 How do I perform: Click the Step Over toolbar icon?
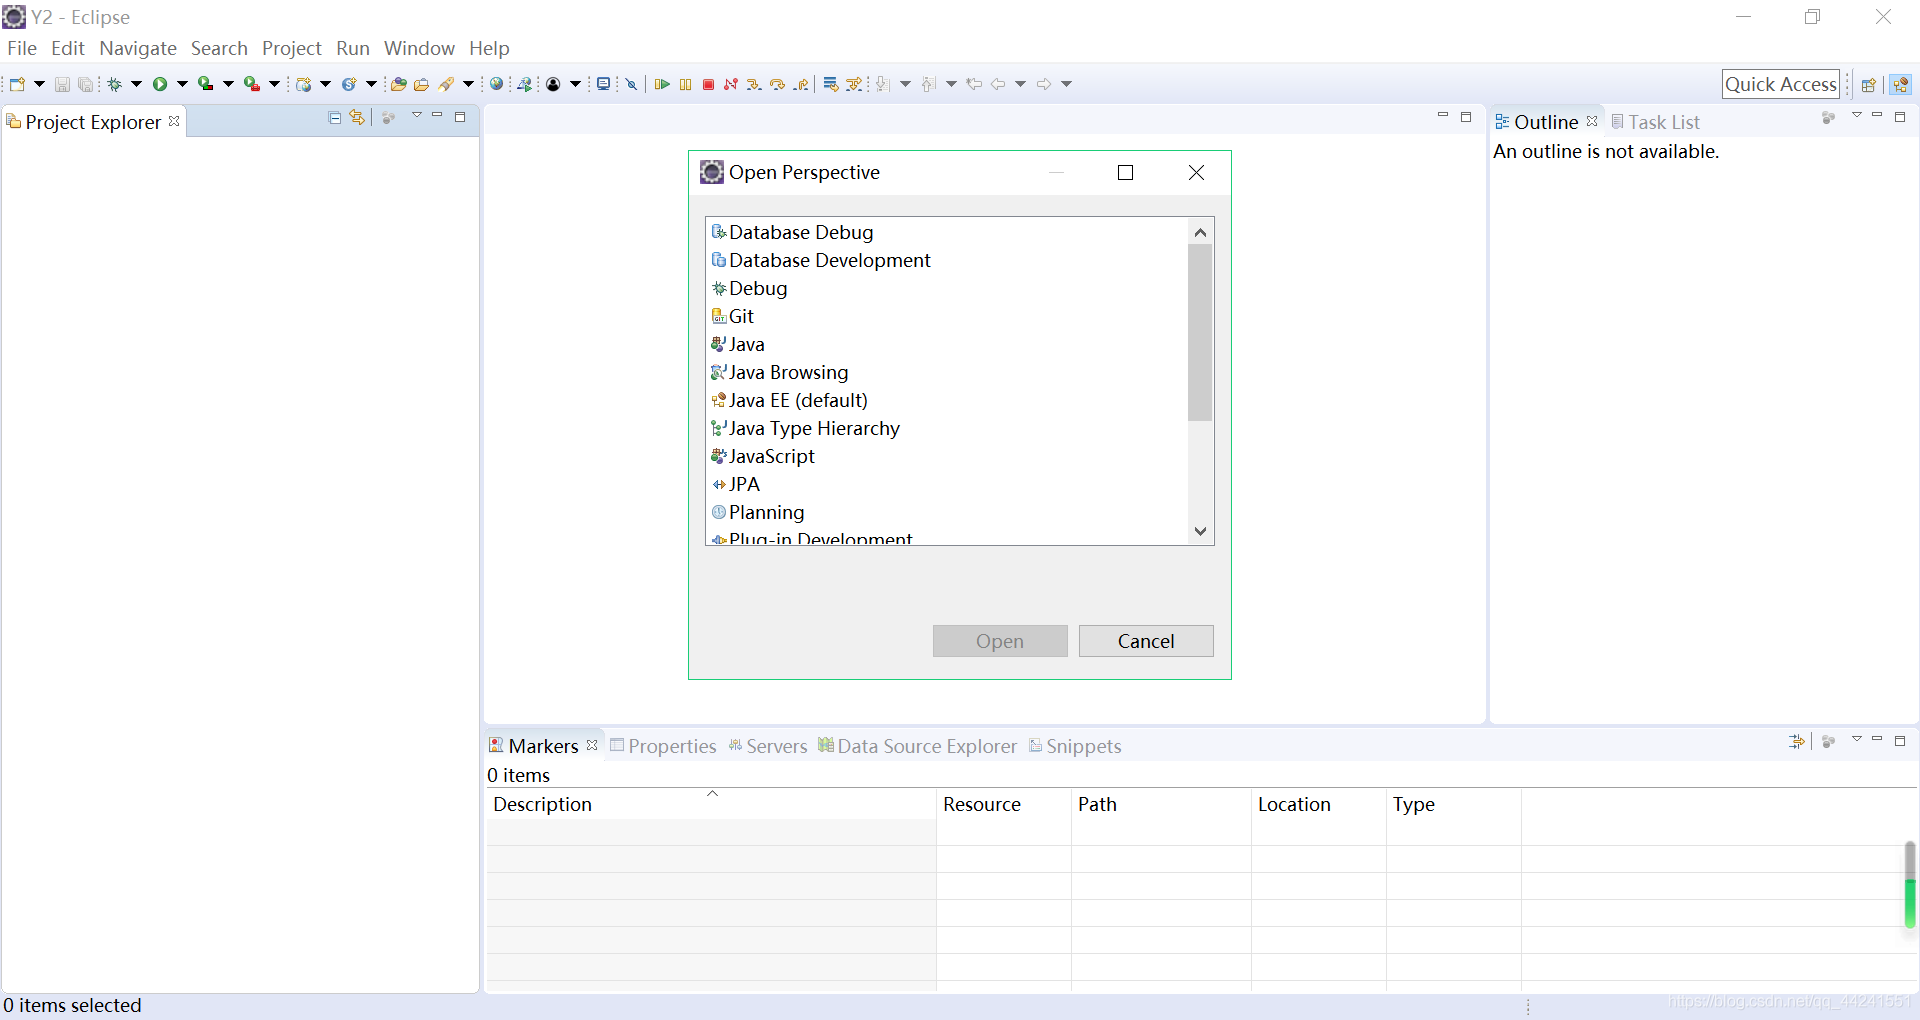(x=777, y=84)
